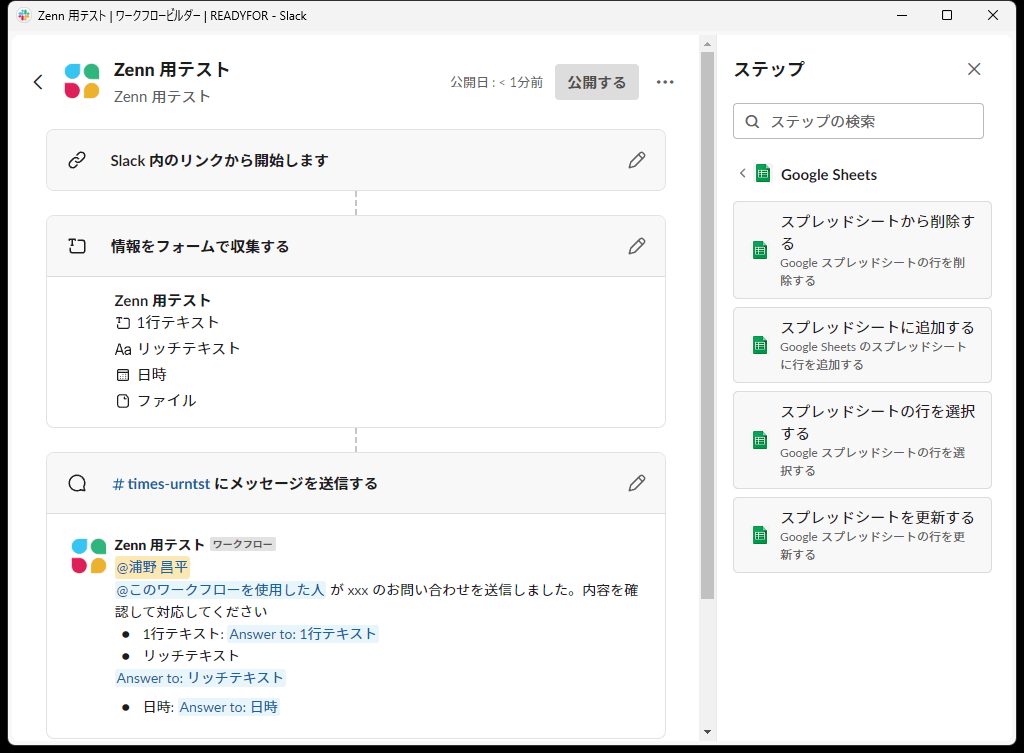The image size is (1024, 753).
Task: Click the 公開する publish button
Action: click(596, 82)
